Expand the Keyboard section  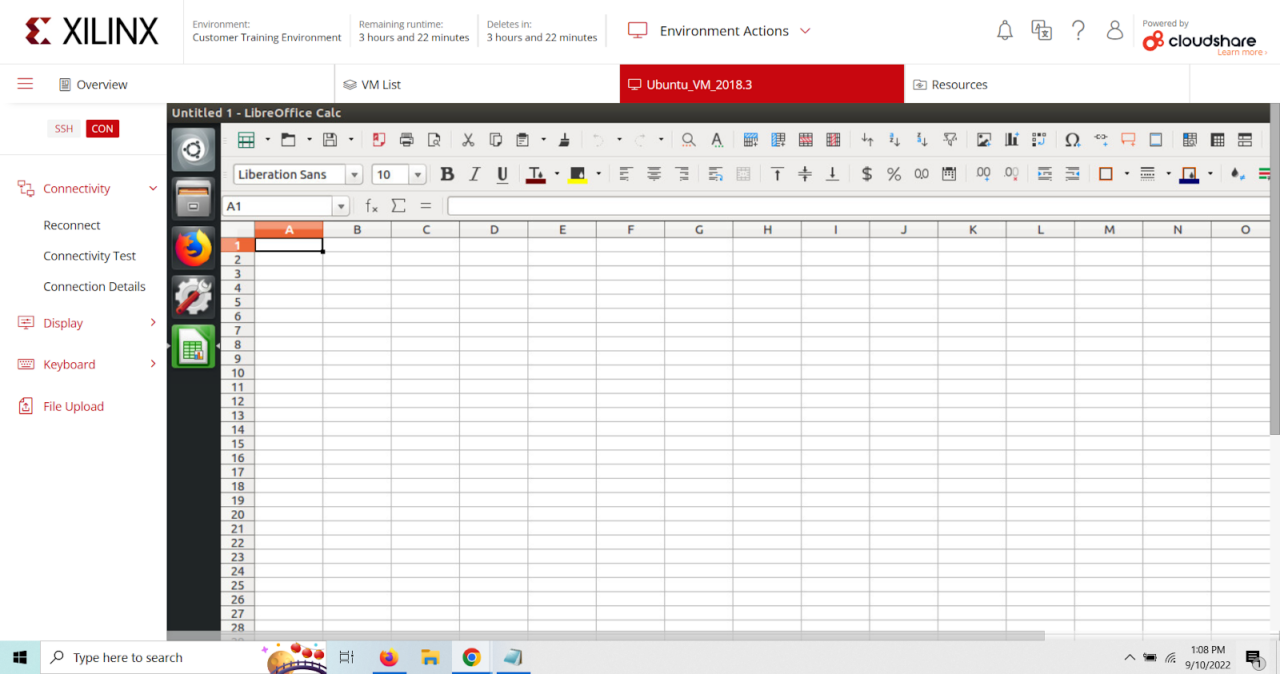pyautogui.click(x=153, y=364)
